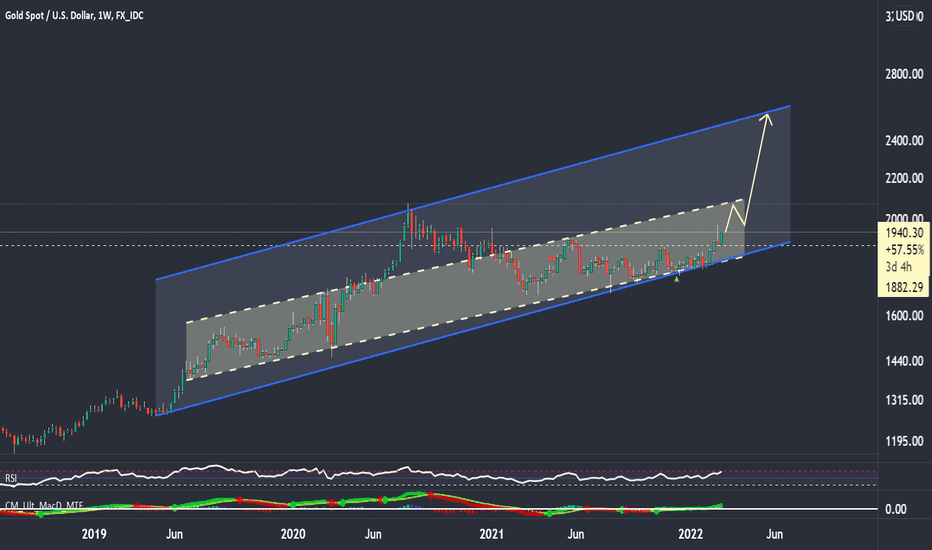The width and height of the screenshot is (932, 550).
Task: Click the 0.00 MACD axis label
Action: click(x=896, y=509)
